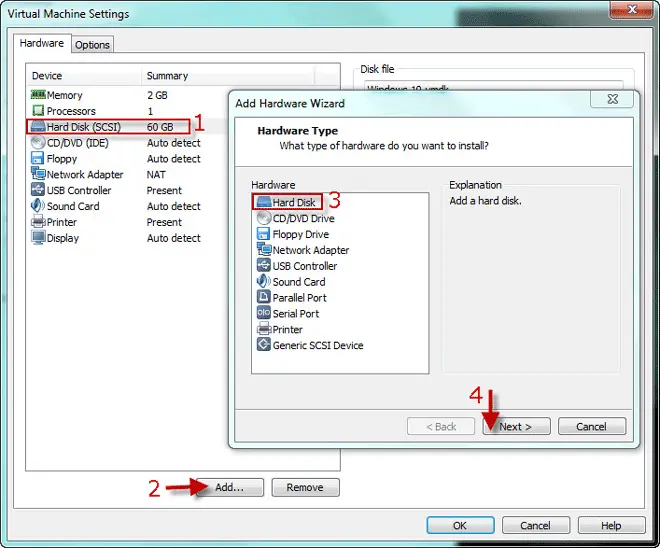Image resolution: width=660 pixels, height=548 pixels.
Task: Select the "Floppy Drive" text row
Action: click(x=301, y=234)
